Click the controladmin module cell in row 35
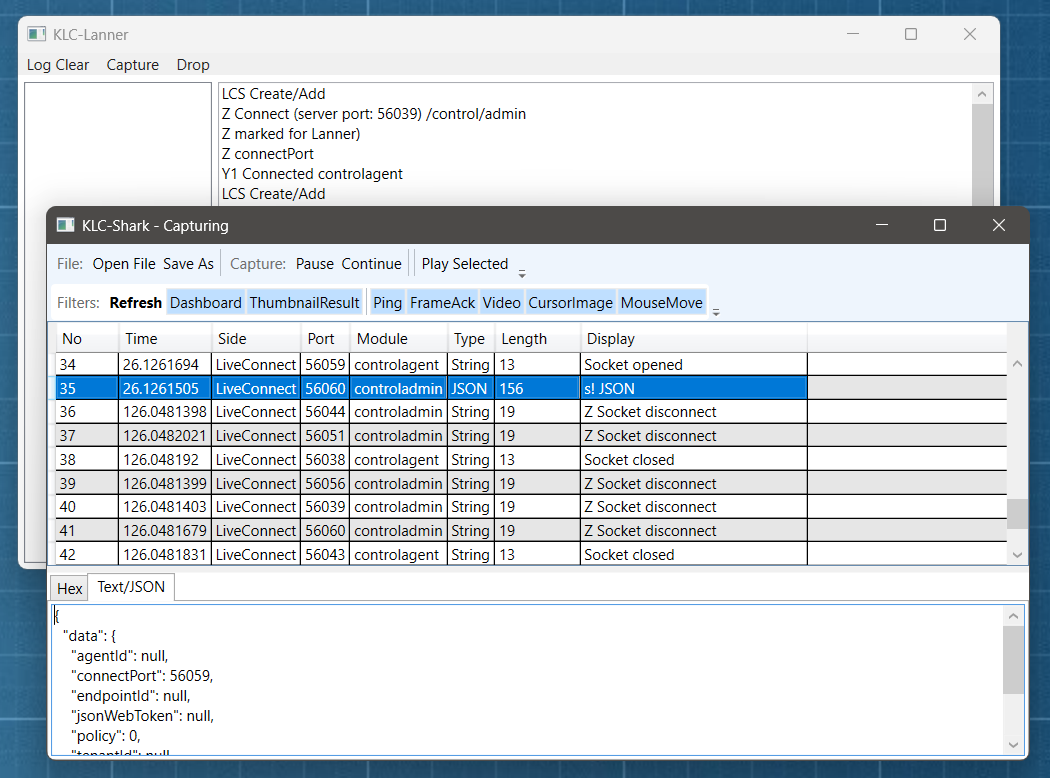This screenshot has height=778, width=1050. [x=398, y=388]
